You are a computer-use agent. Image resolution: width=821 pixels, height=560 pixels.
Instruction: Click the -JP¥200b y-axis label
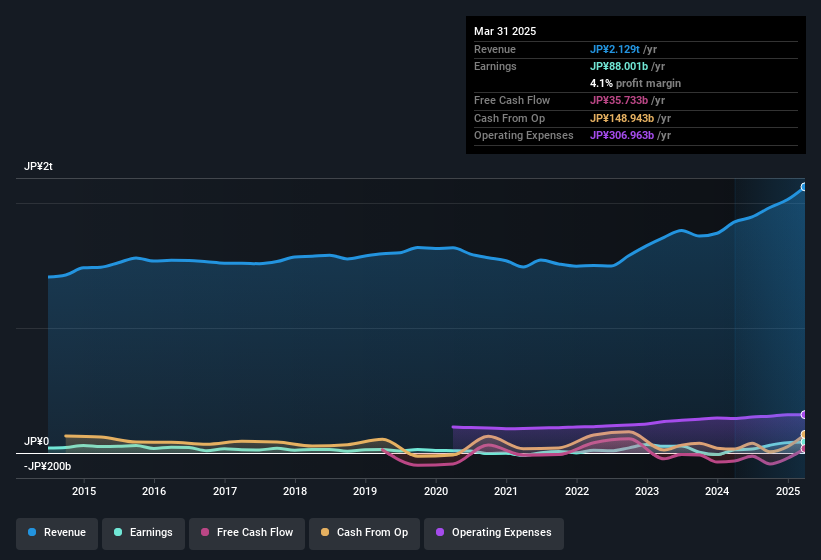coord(47,466)
